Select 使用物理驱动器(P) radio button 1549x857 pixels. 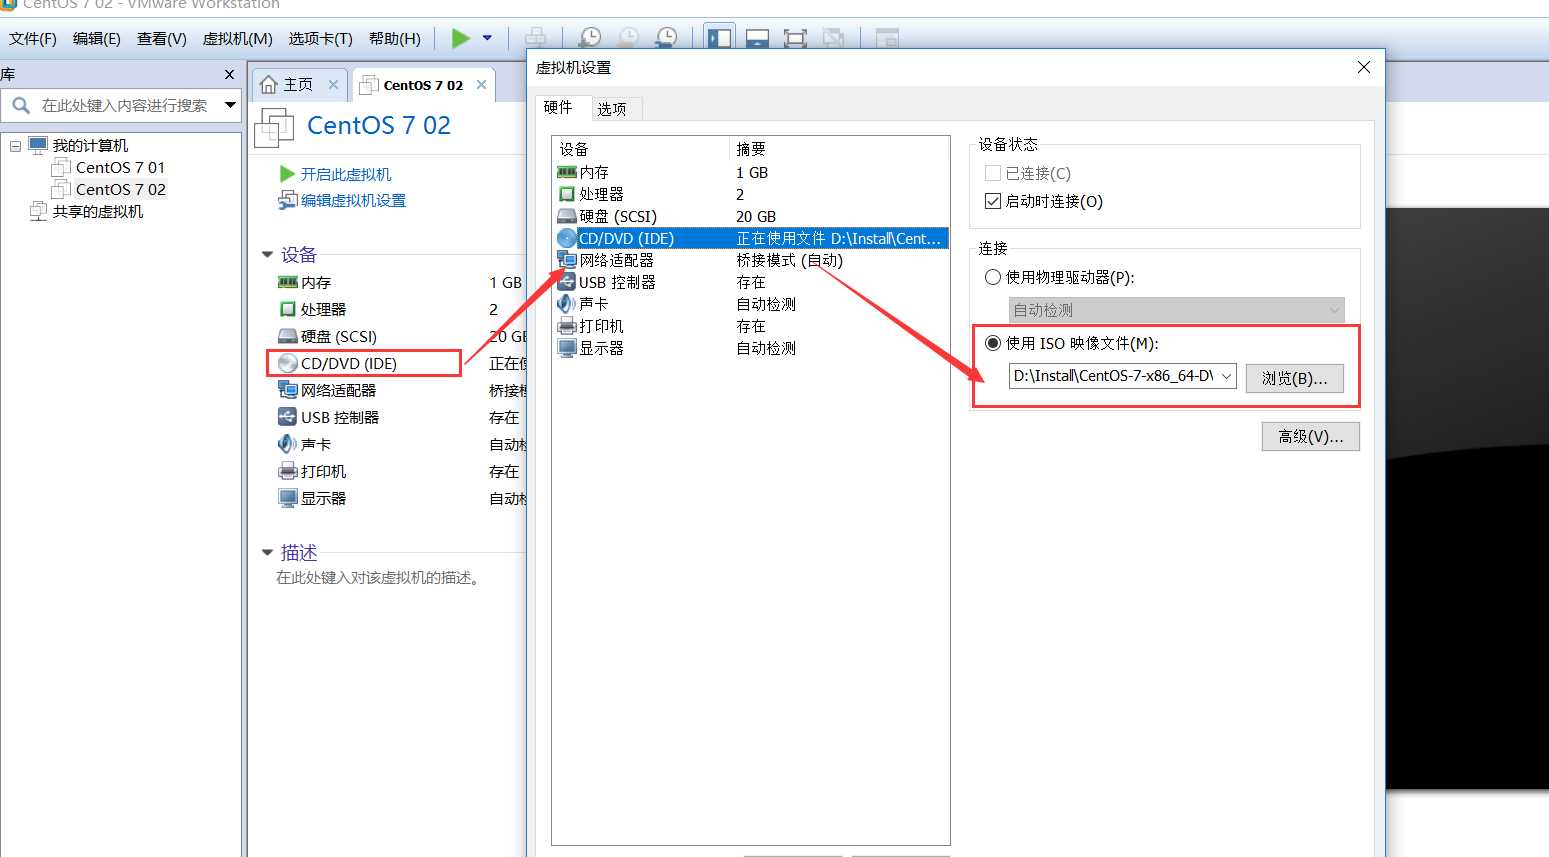click(x=993, y=277)
